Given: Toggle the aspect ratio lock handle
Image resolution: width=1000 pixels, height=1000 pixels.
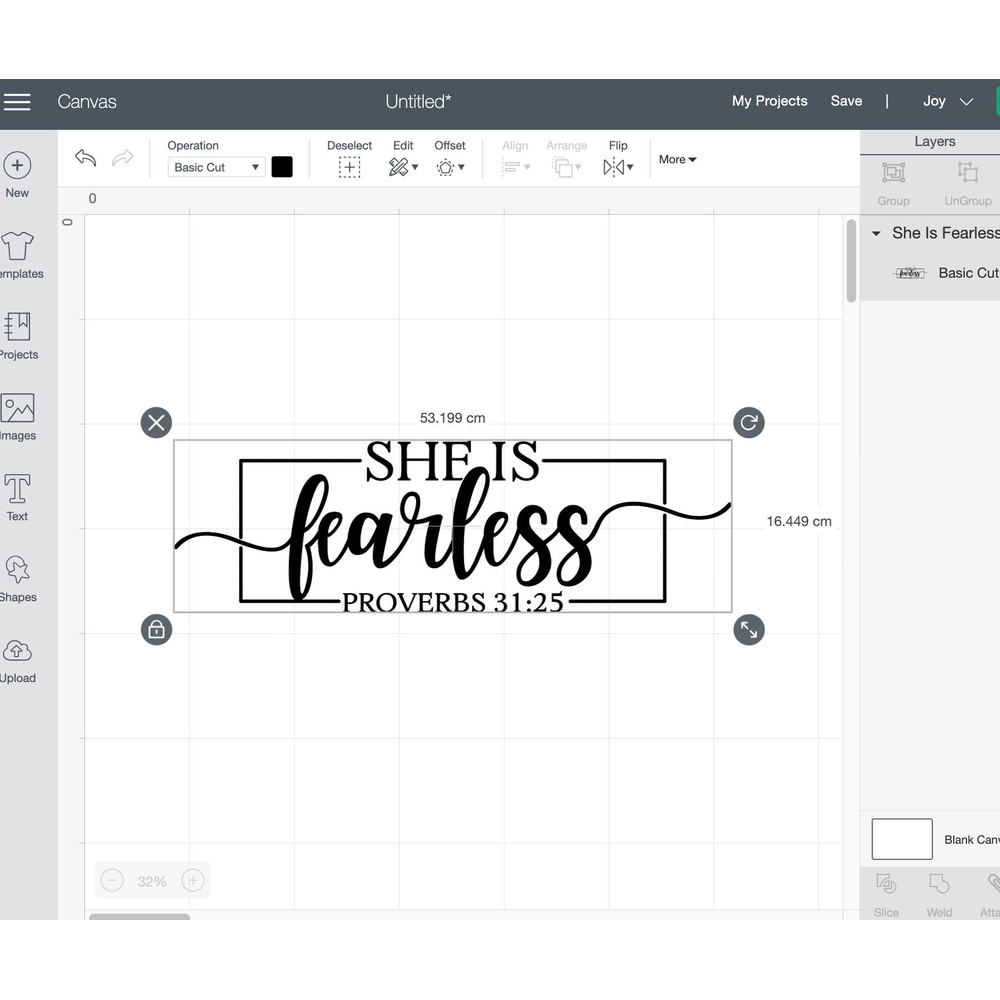Looking at the screenshot, I should tap(156, 629).
